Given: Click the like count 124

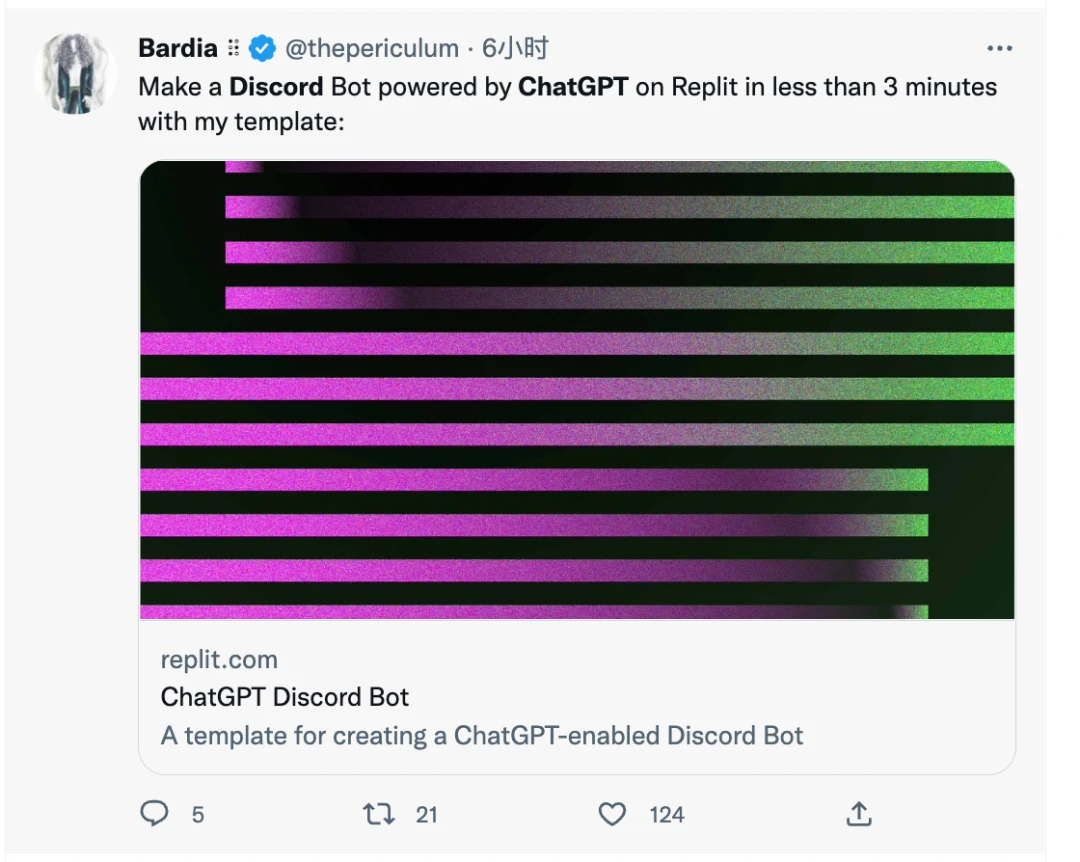Looking at the screenshot, I should [x=667, y=815].
